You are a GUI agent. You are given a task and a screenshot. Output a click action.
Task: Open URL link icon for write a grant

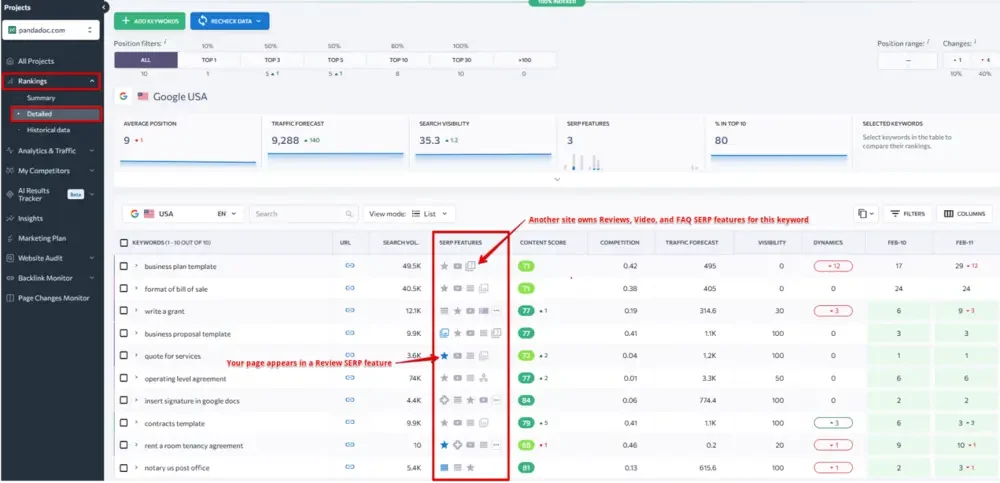click(349, 310)
